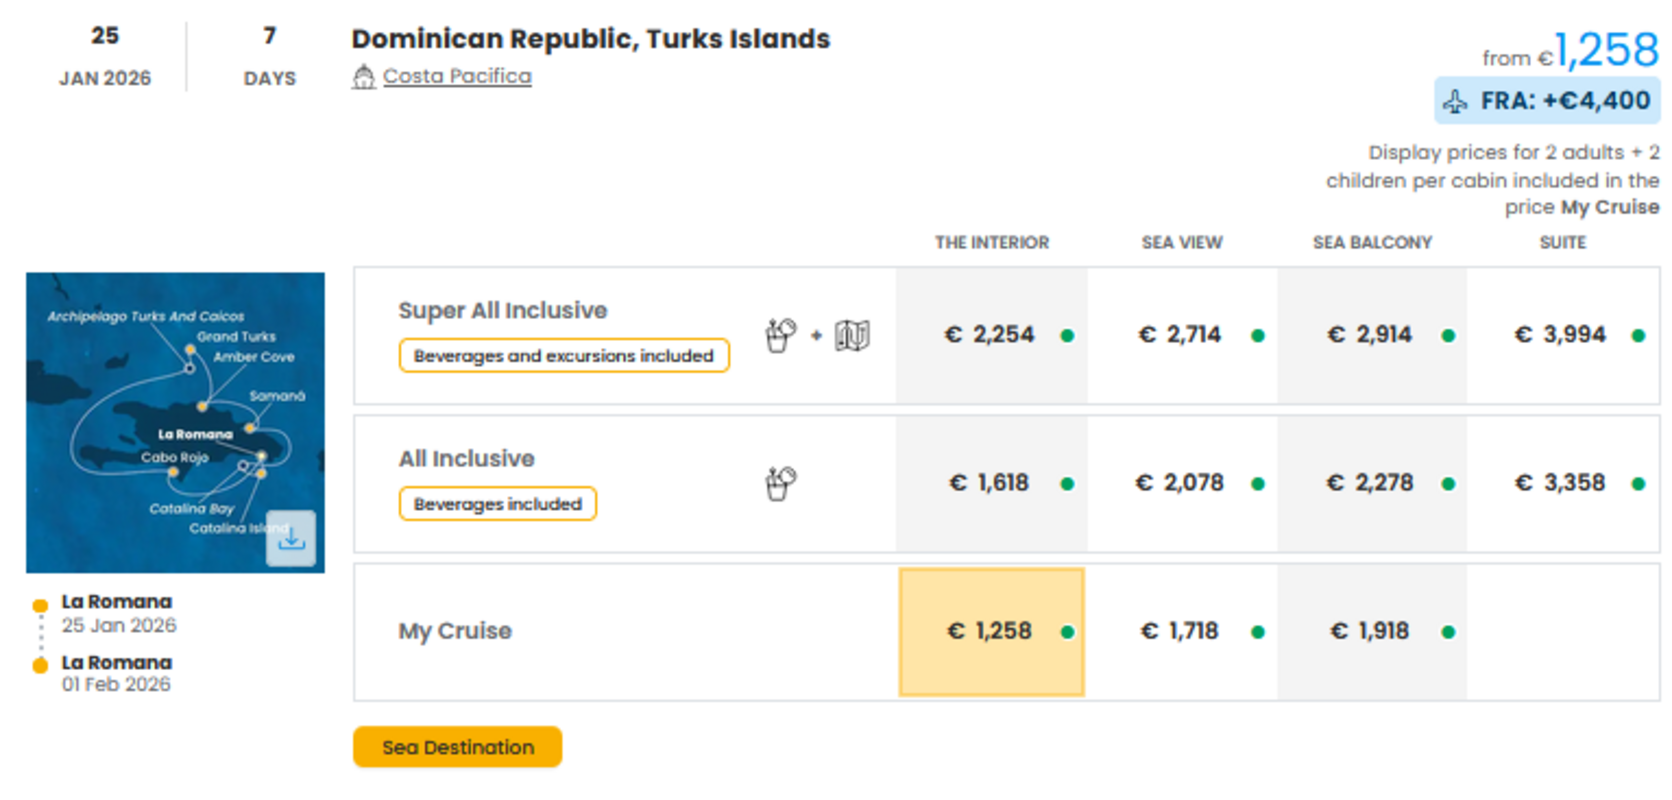
Task: Open the Costa Pacifica ship link
Action: tap(457, 77)
